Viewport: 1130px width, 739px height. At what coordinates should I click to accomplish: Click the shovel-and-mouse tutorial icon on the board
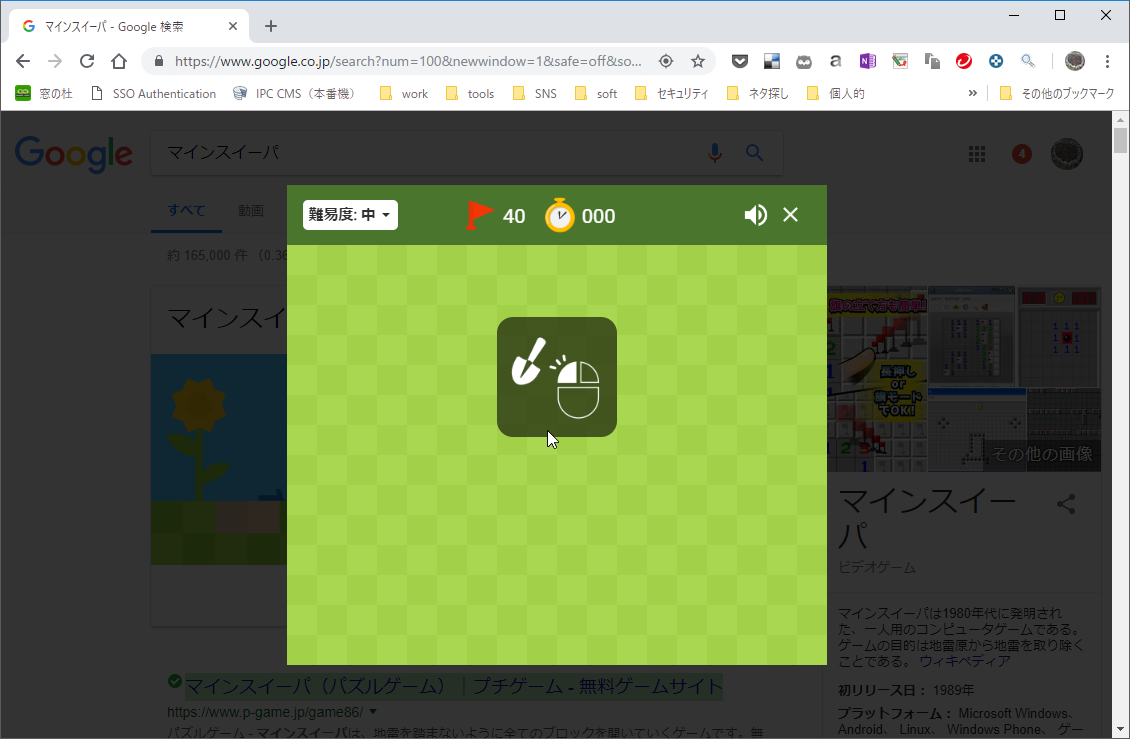[556, 377]
